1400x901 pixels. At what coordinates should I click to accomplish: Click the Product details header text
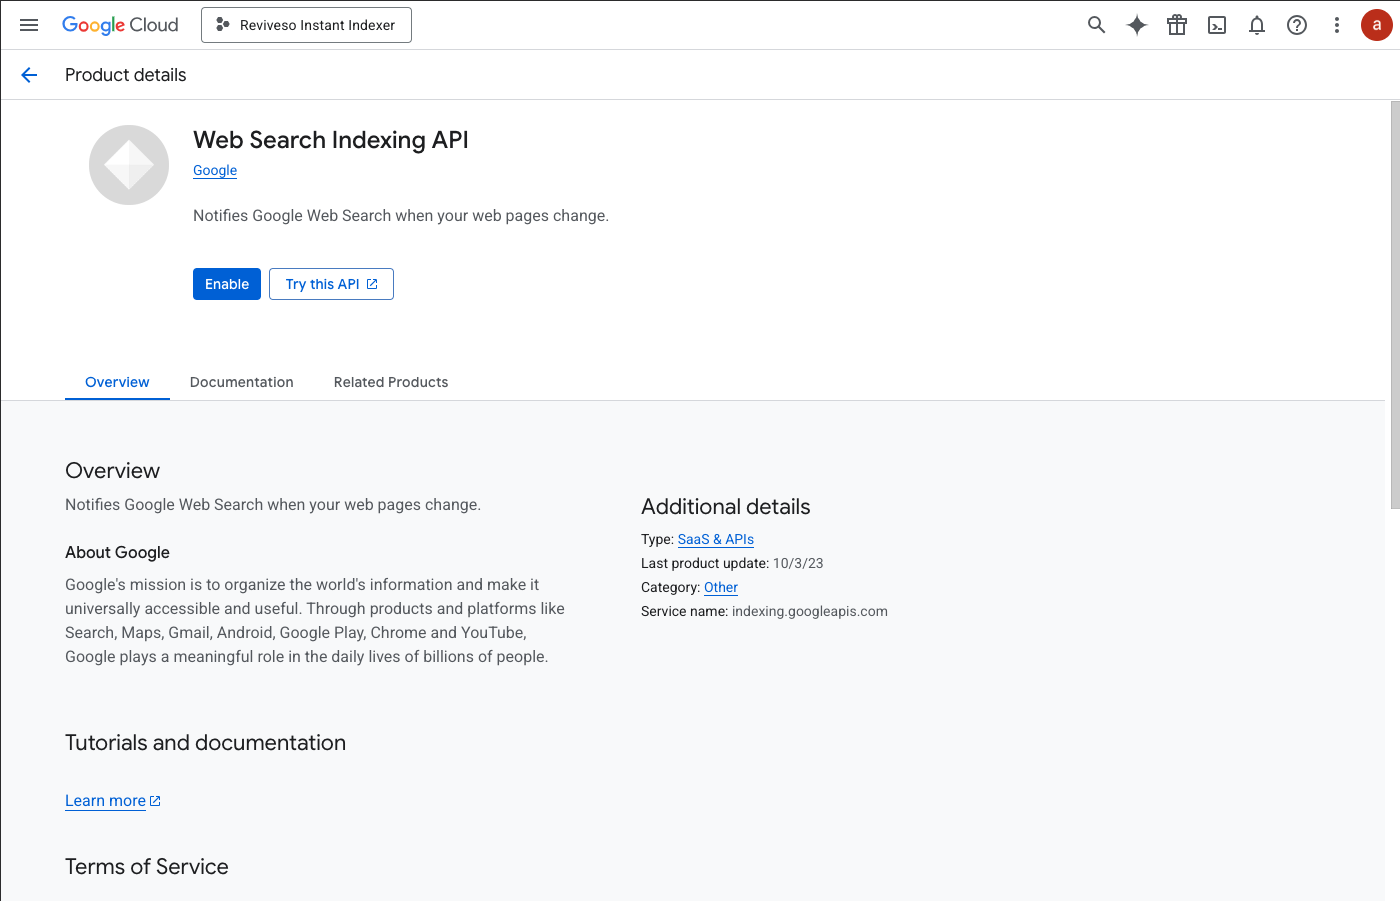coord(126,75)
